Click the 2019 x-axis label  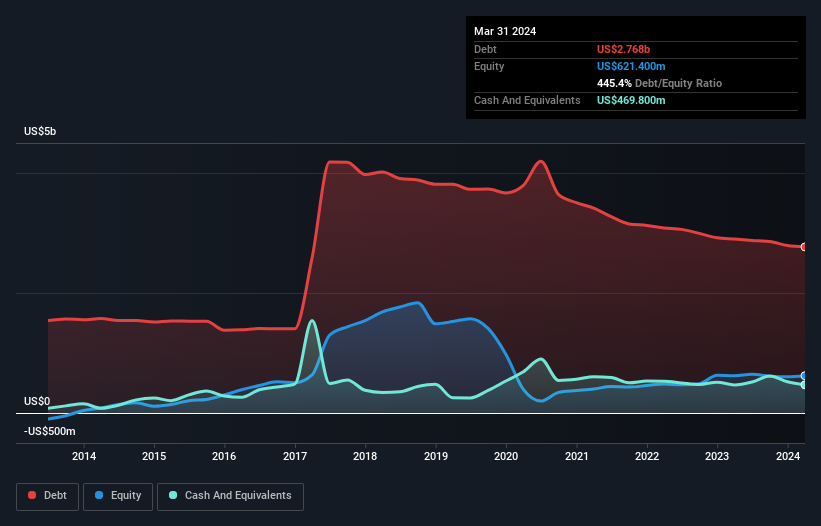[436, 456]
